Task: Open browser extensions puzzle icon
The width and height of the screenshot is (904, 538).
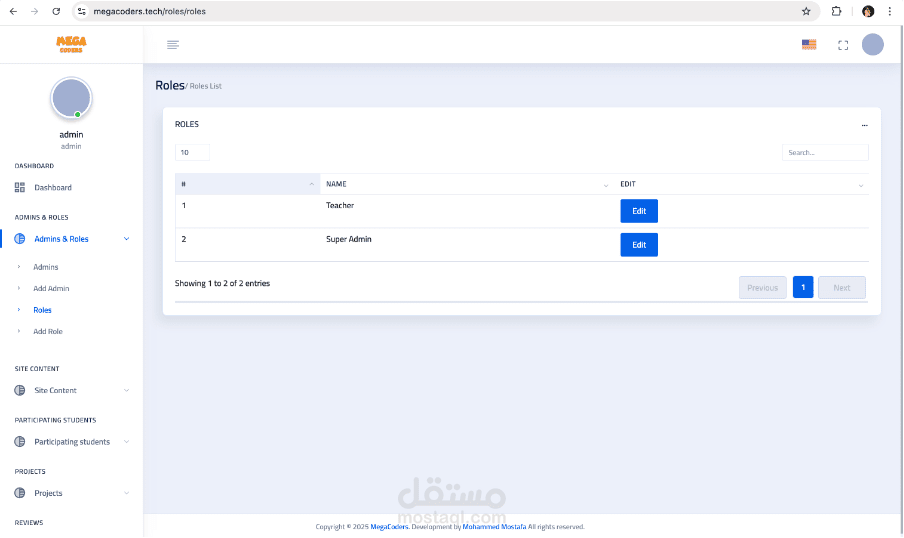Action: coord(836,12)
